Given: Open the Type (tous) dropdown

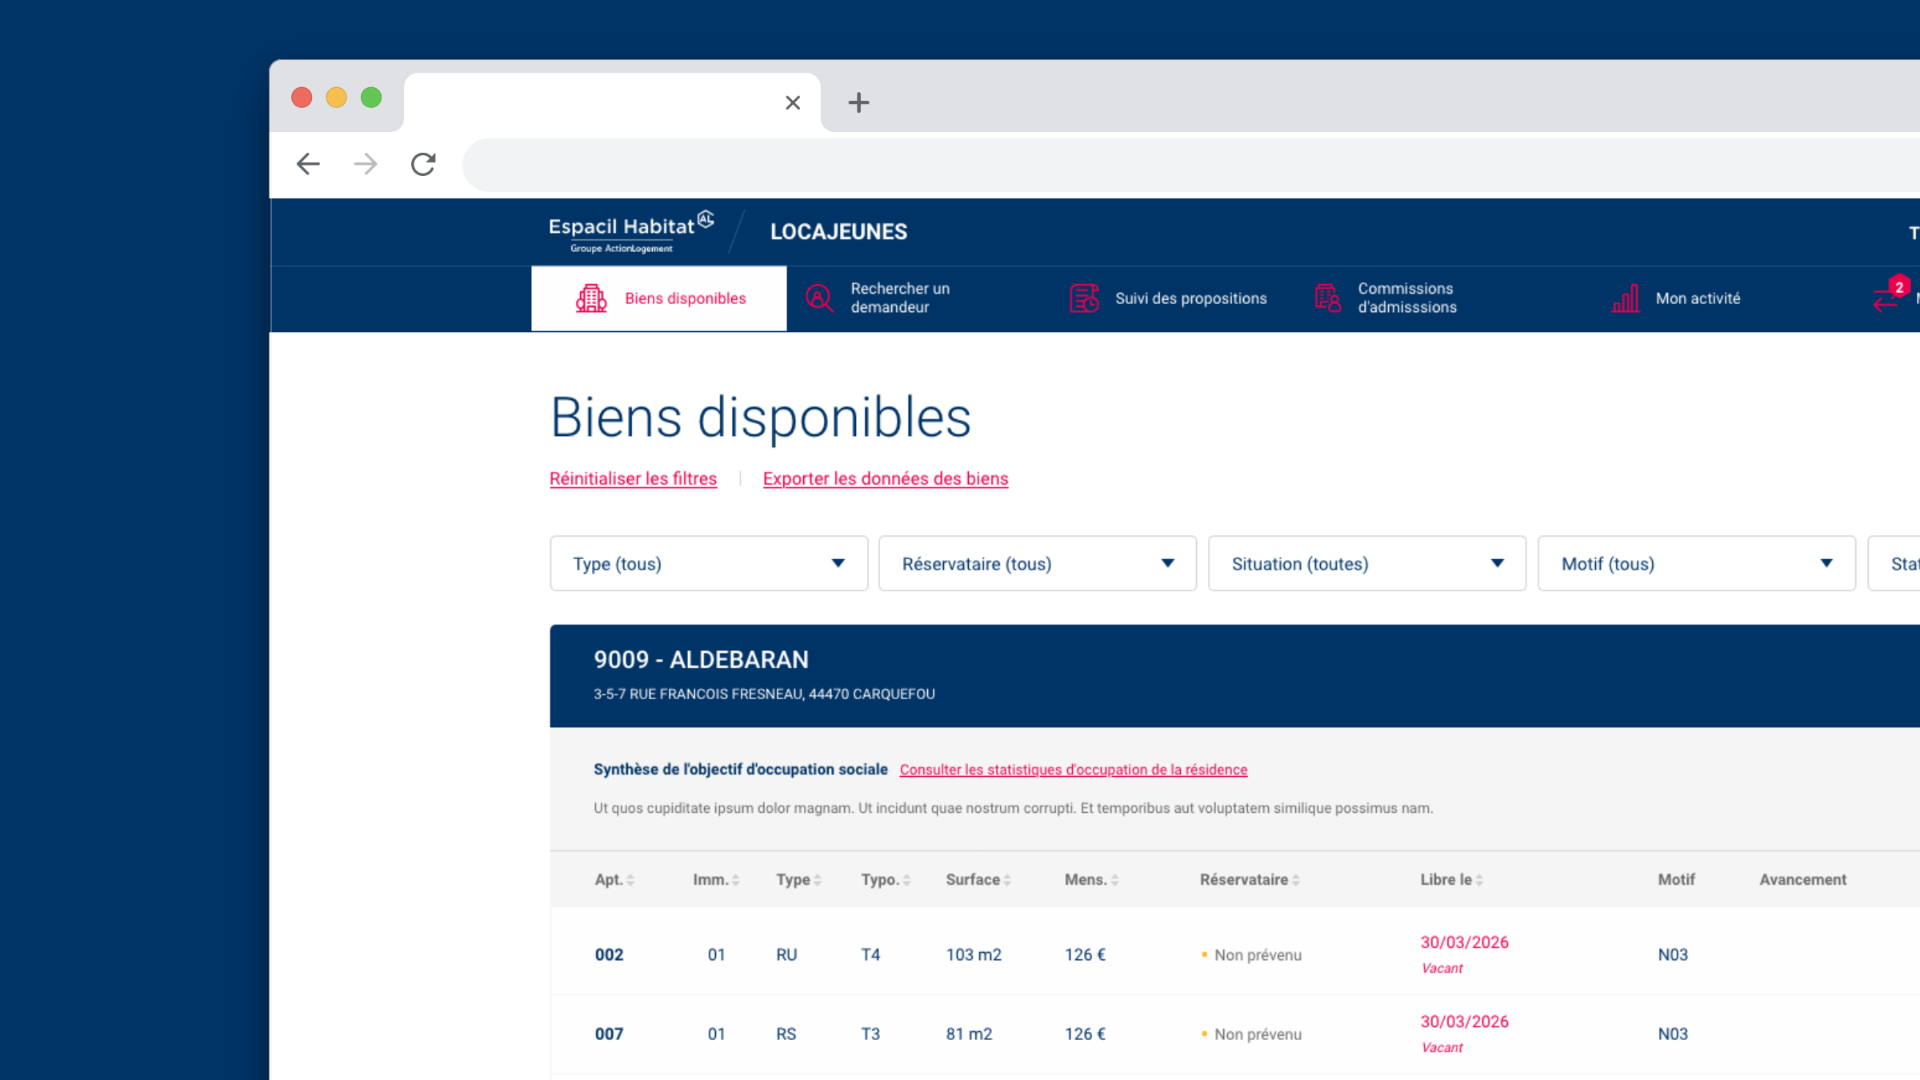Looking at the screenshot, I should click(708, 563).
